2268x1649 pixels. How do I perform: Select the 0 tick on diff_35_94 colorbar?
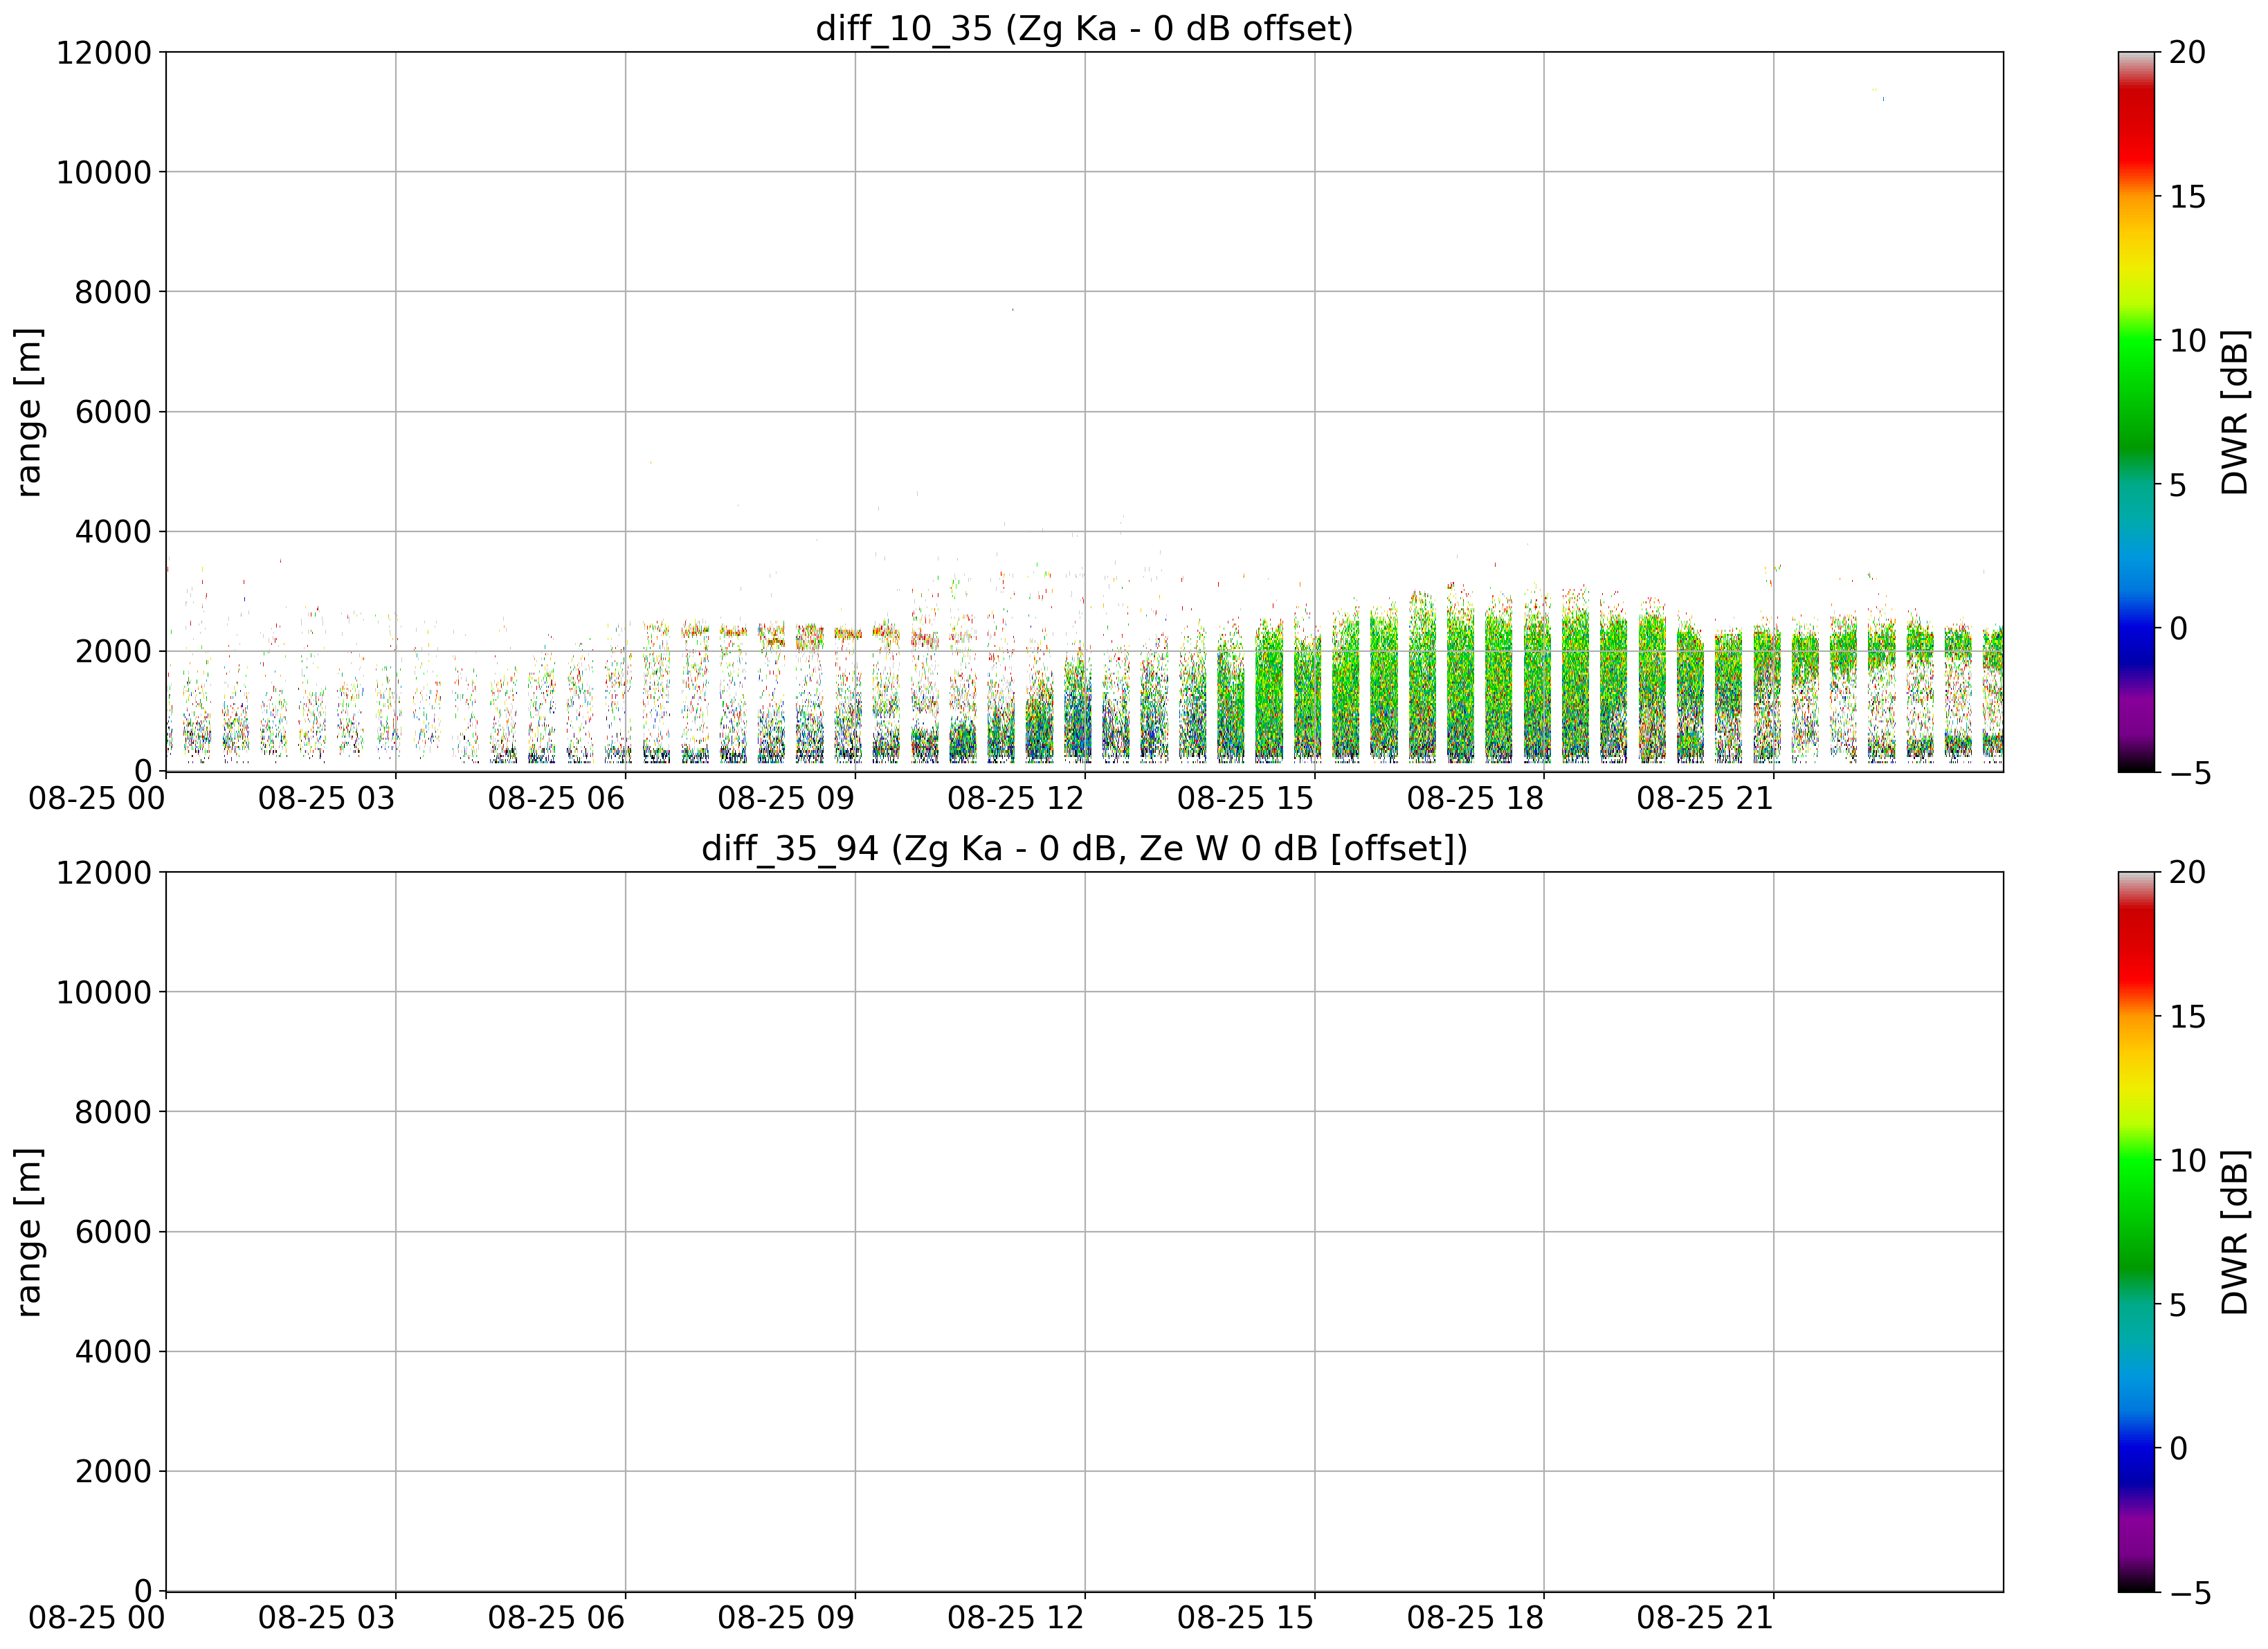pos(2178,1449)
